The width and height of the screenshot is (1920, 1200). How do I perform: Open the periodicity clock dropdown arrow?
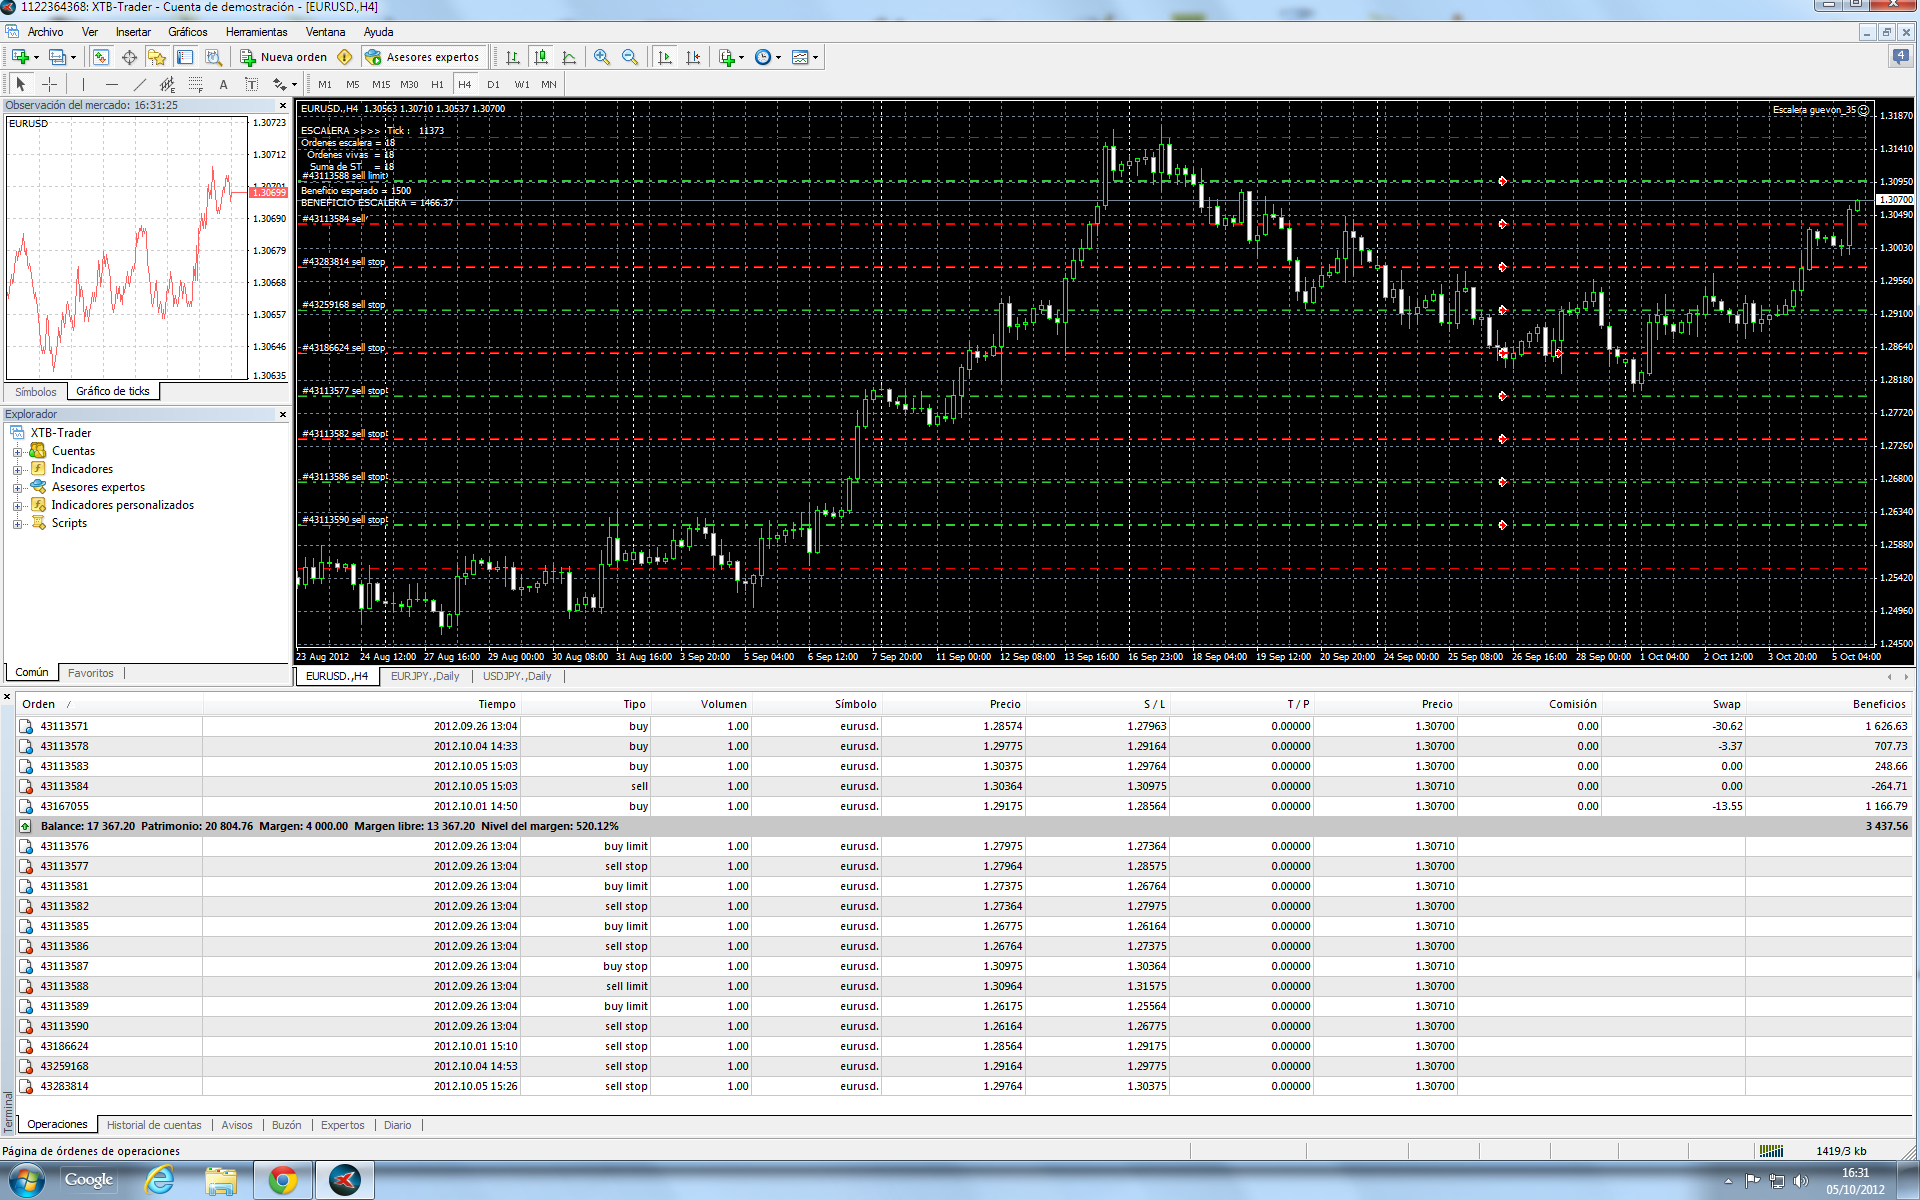pyautogui.click(x=778, y=58)
